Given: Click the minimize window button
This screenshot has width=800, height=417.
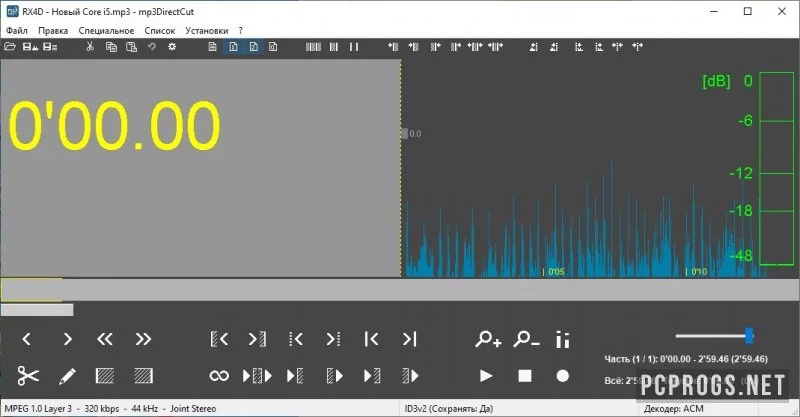Looking at the screenshot, I should pos(714,11).
